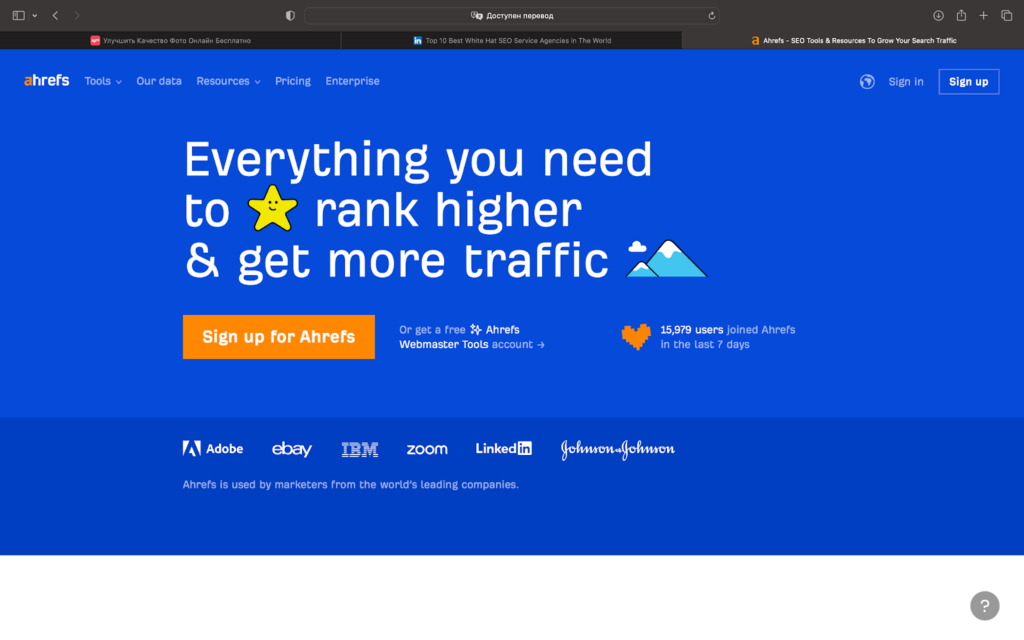Go forward in Safari history
The width and height of the screenshot is (1024, 640).
[76, 15]
